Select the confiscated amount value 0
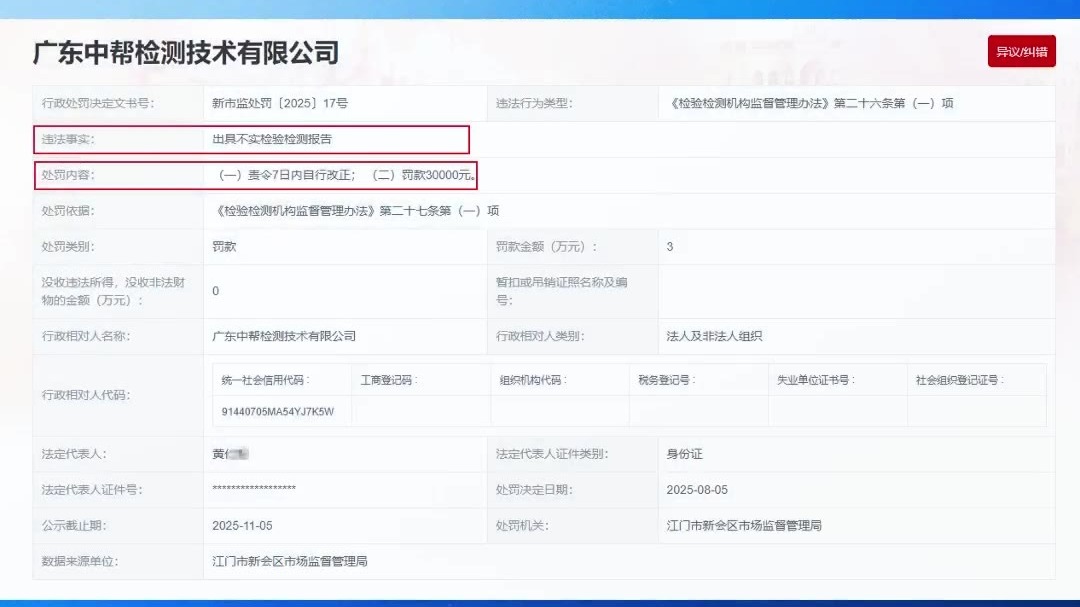 click(216, 291)
